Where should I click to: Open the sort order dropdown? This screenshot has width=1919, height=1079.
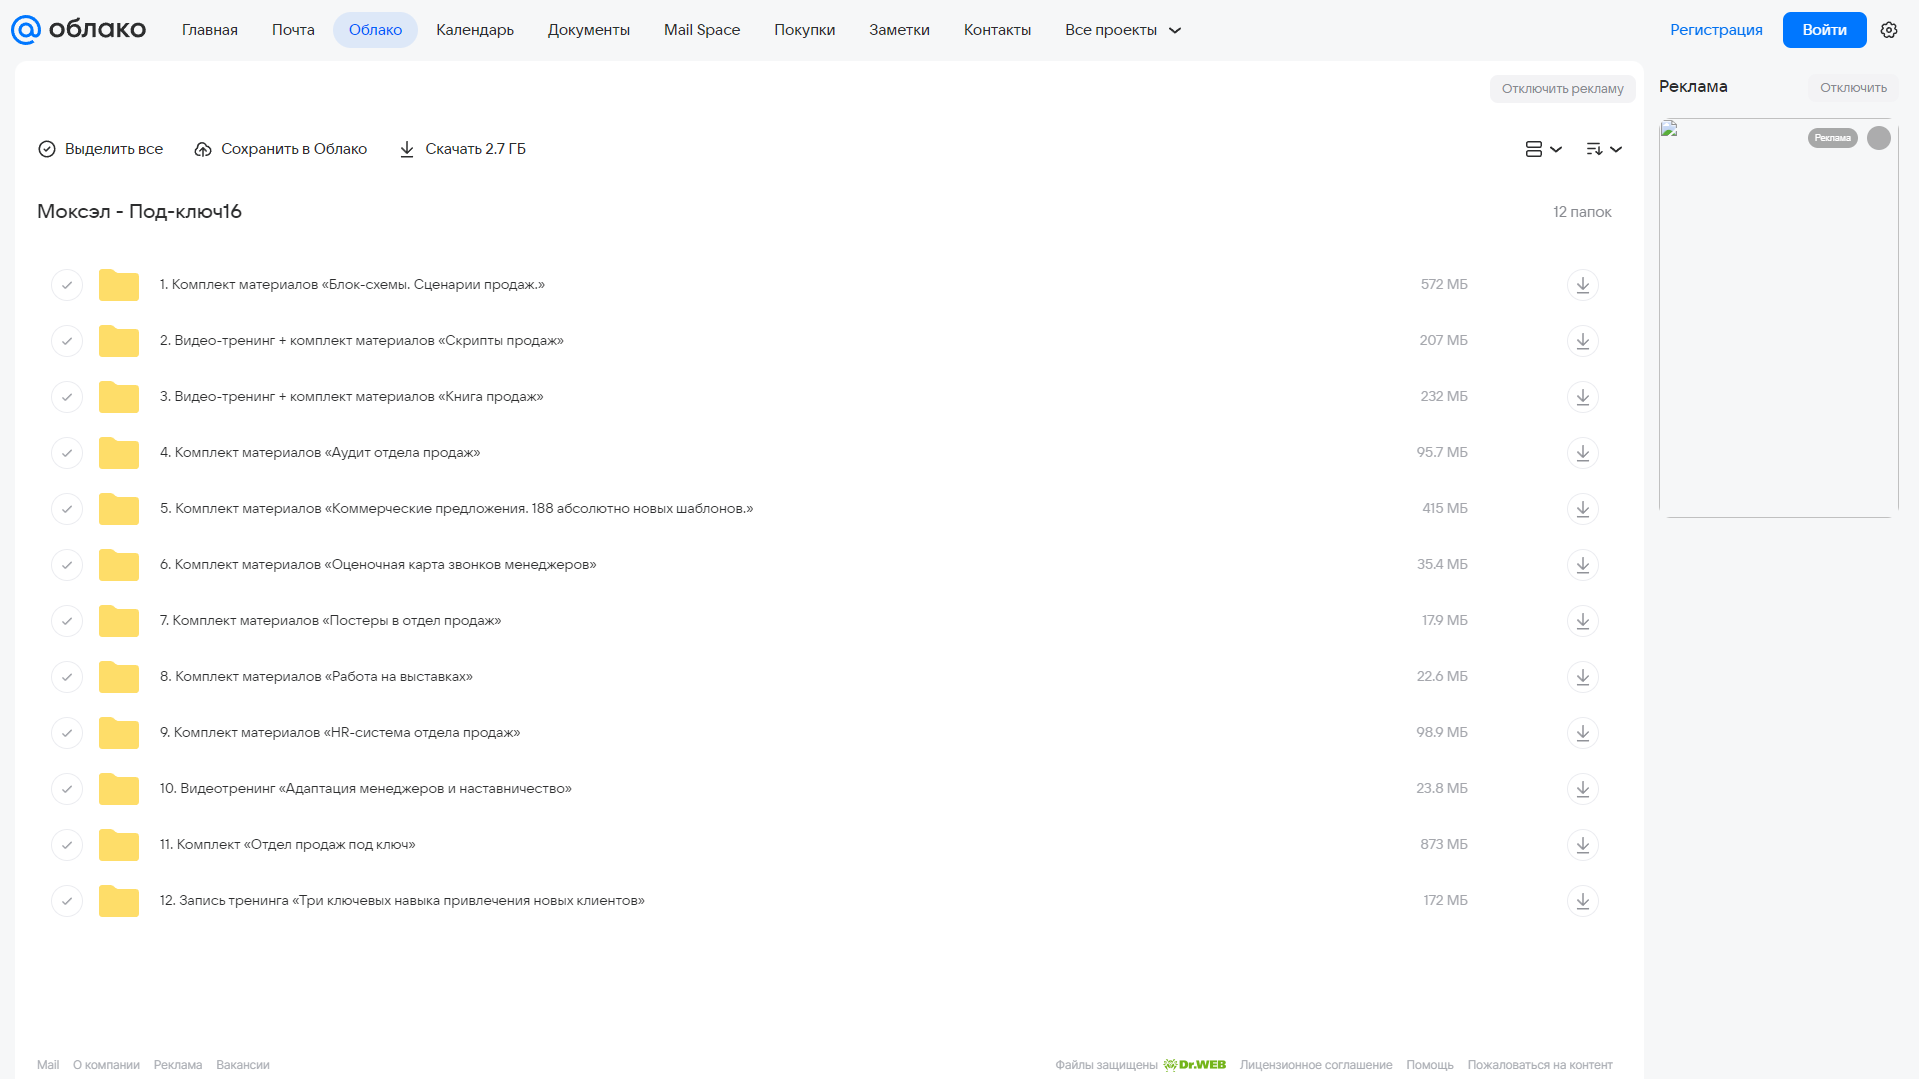pyautogui.click(x=1604, y=149)
